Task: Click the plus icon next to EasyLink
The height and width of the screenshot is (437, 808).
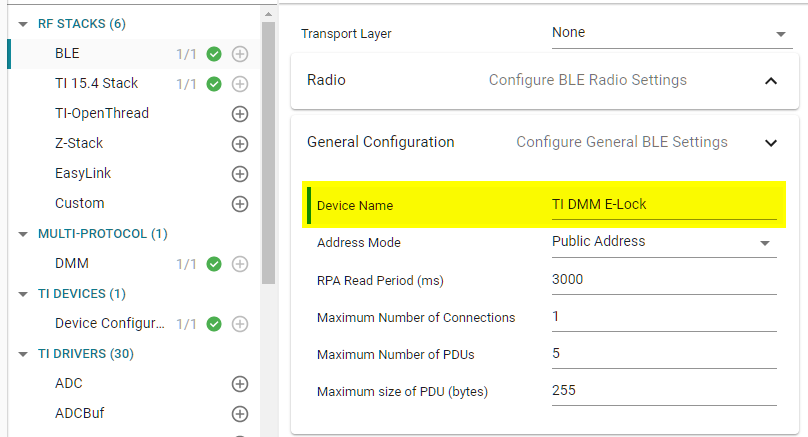Action: [239, 174]
